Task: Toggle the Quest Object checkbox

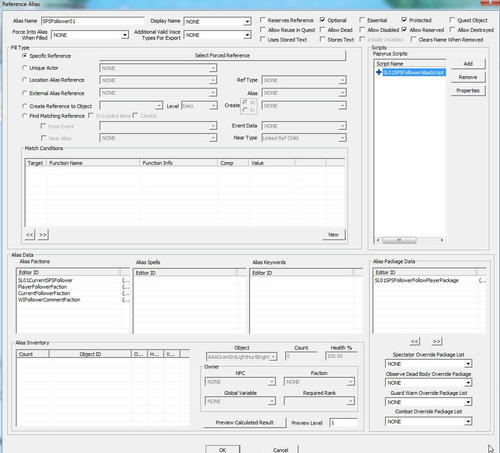Action: 452,20
